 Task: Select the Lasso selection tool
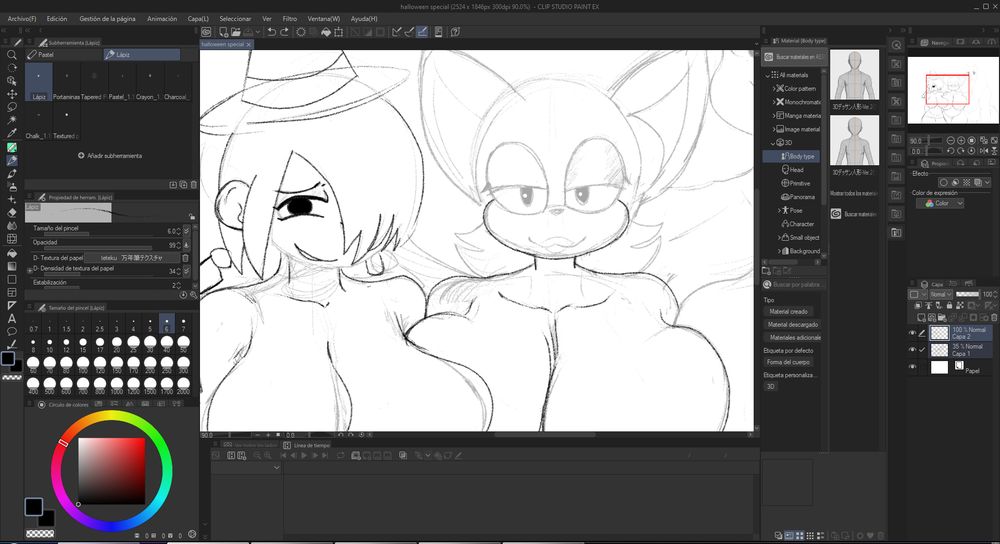click(11, 107)
